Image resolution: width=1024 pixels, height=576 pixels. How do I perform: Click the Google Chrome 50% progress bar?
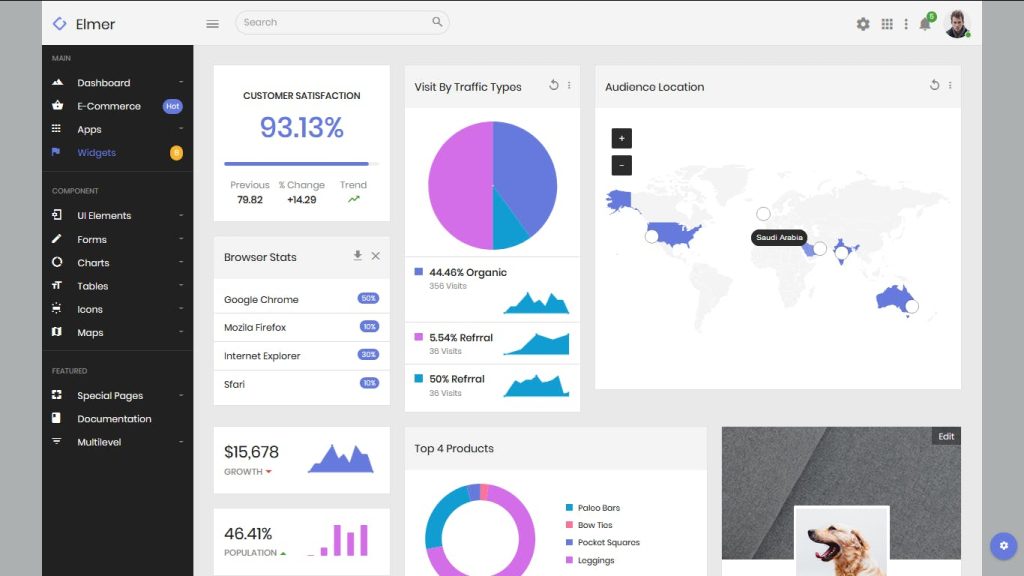coord(367,298)
